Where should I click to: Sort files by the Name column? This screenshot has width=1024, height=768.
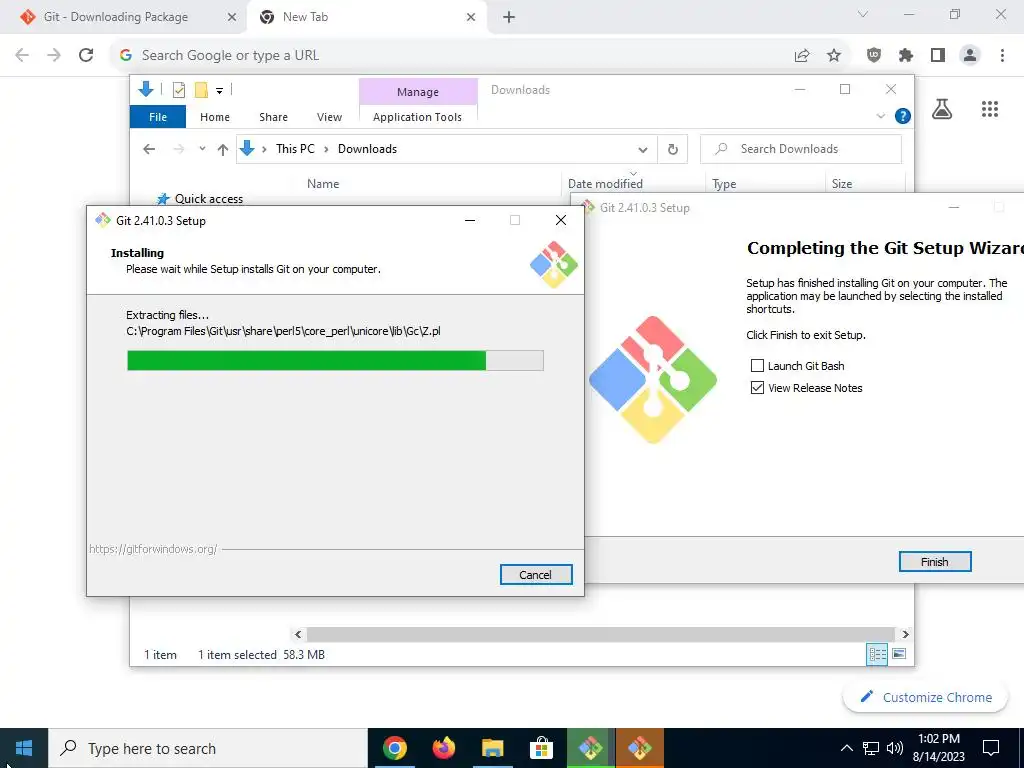(x=323, y=184)
